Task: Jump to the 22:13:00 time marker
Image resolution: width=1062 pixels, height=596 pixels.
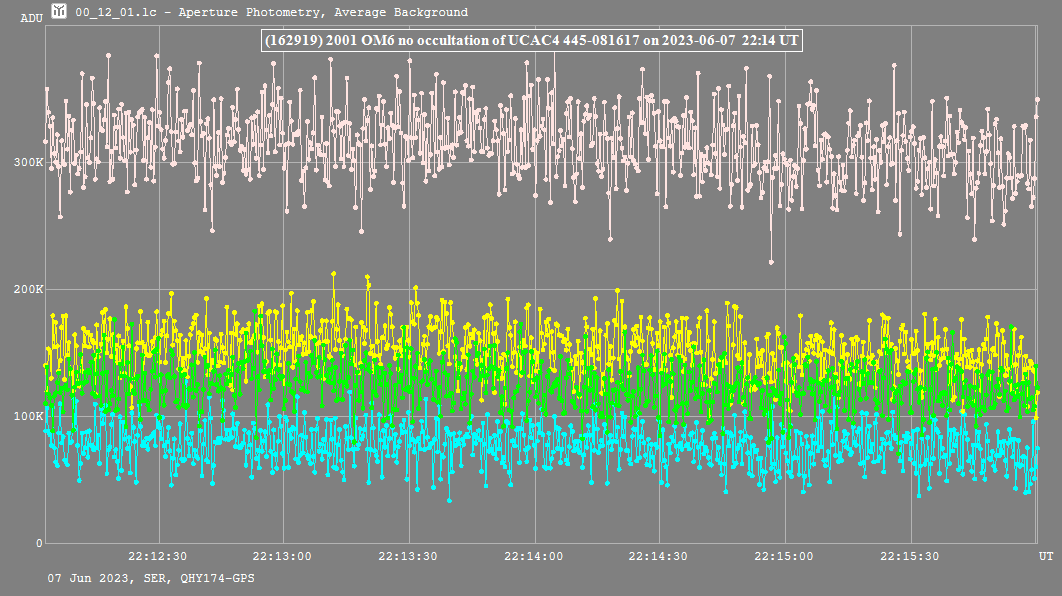Action: 283,556
